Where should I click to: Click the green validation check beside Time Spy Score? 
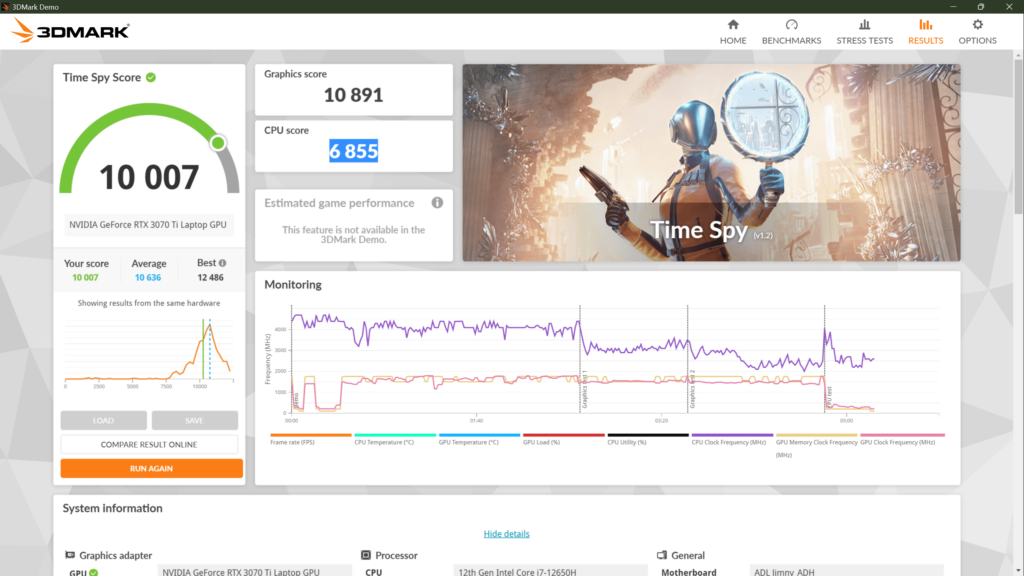(x=151, y=77)
